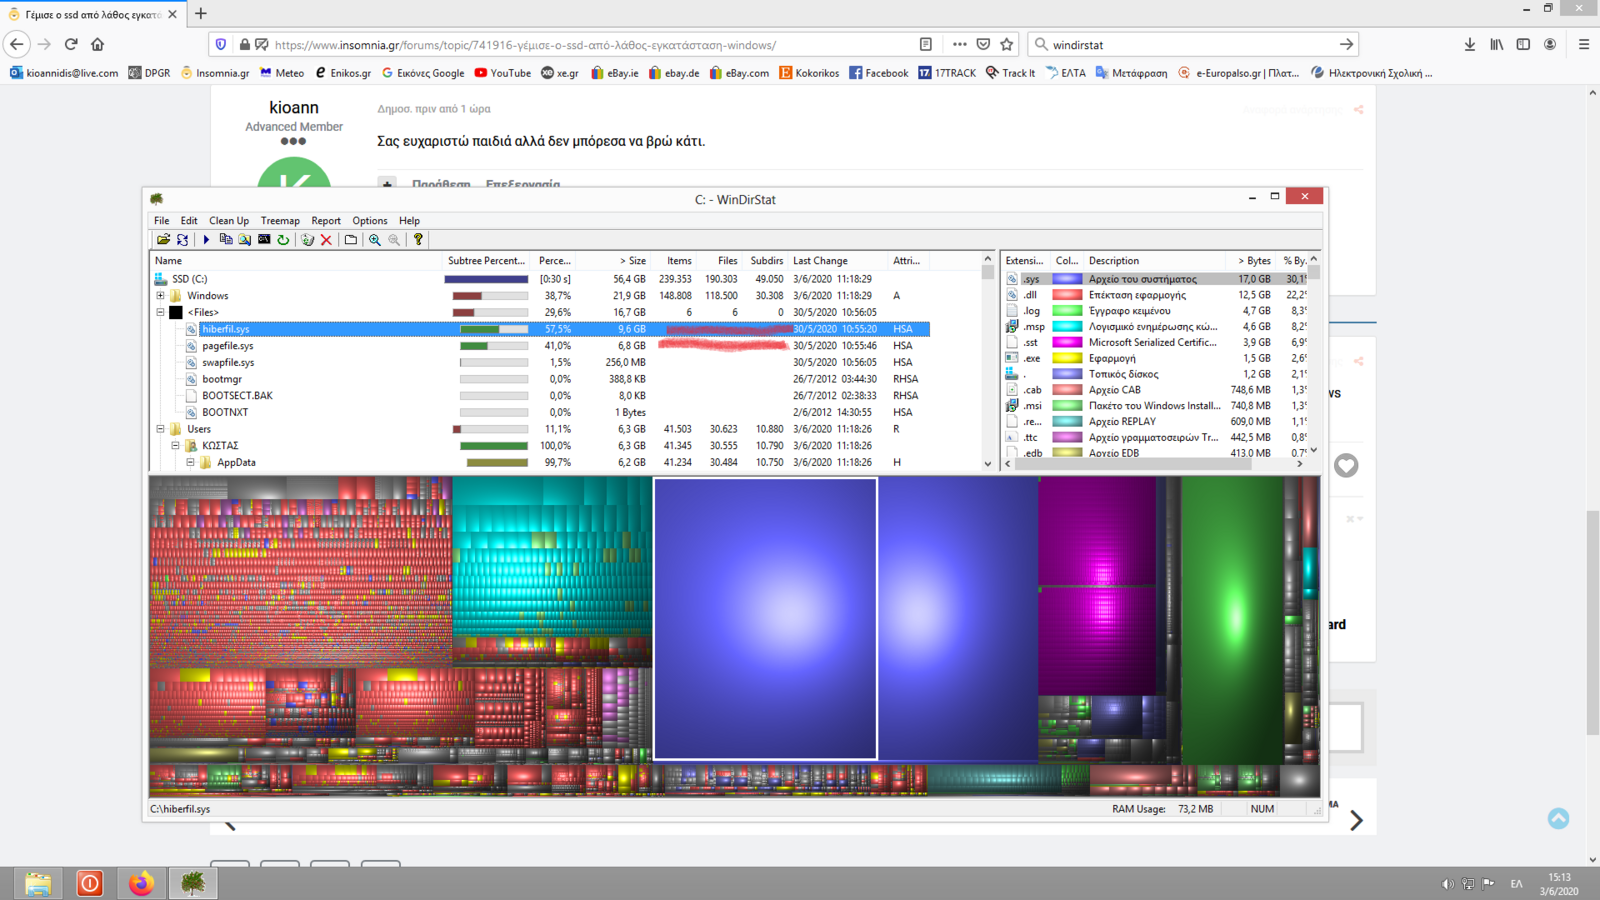Image resolution: width=1600 pixels, height=900 pixels.
Task: Click the .sys blue color swatch
Action: coord(1067,279)
